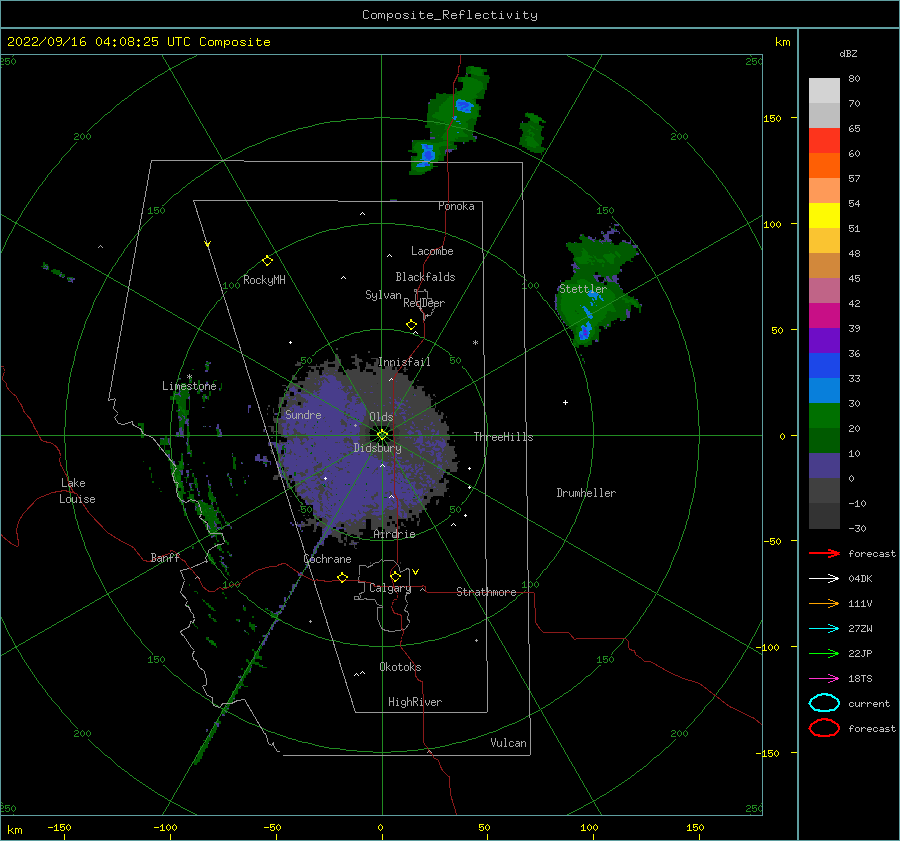Select the Vulcan label
This screenshot has height=841, width=900.
[509, 743]
